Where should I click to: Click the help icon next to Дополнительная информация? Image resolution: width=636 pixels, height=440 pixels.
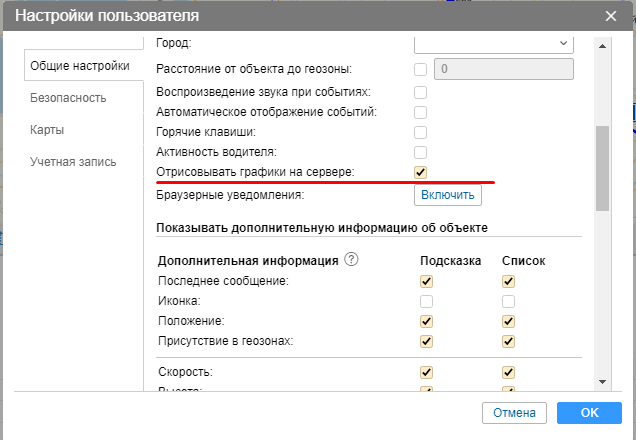click(351, 260)
